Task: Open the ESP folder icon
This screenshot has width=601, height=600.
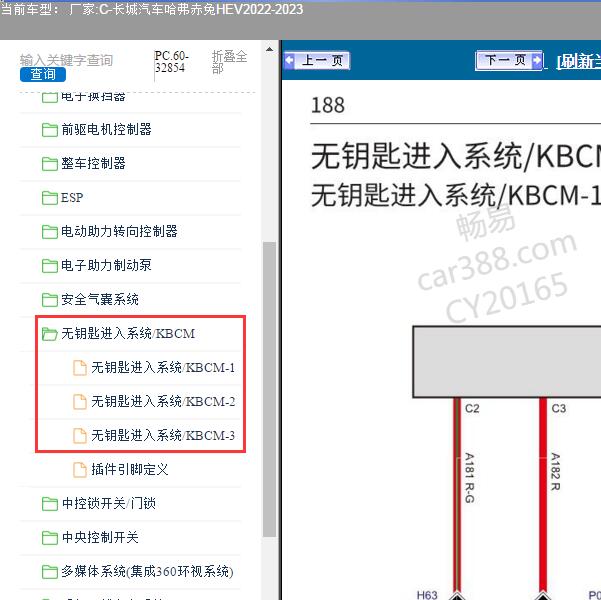Action: pos(49,198)
